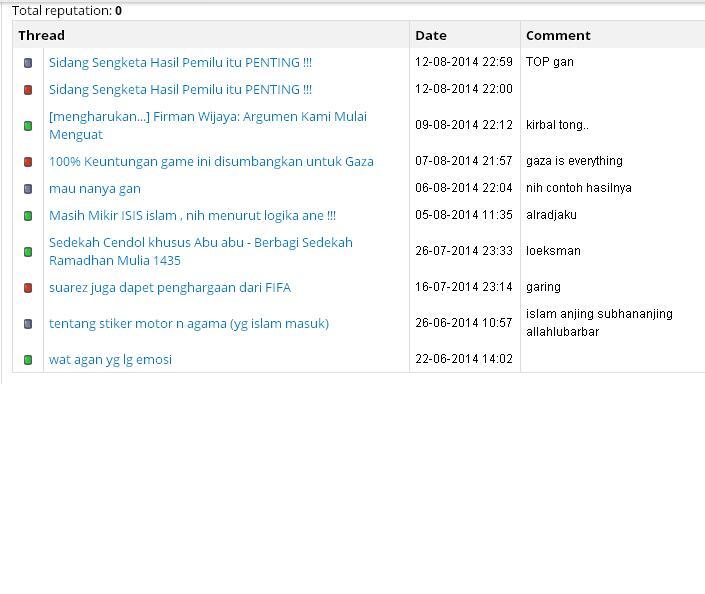This screenshot has width=705, height=594.
Task: Click comment 'garing'
Action: pyautogui.click(x=543, y=287)
